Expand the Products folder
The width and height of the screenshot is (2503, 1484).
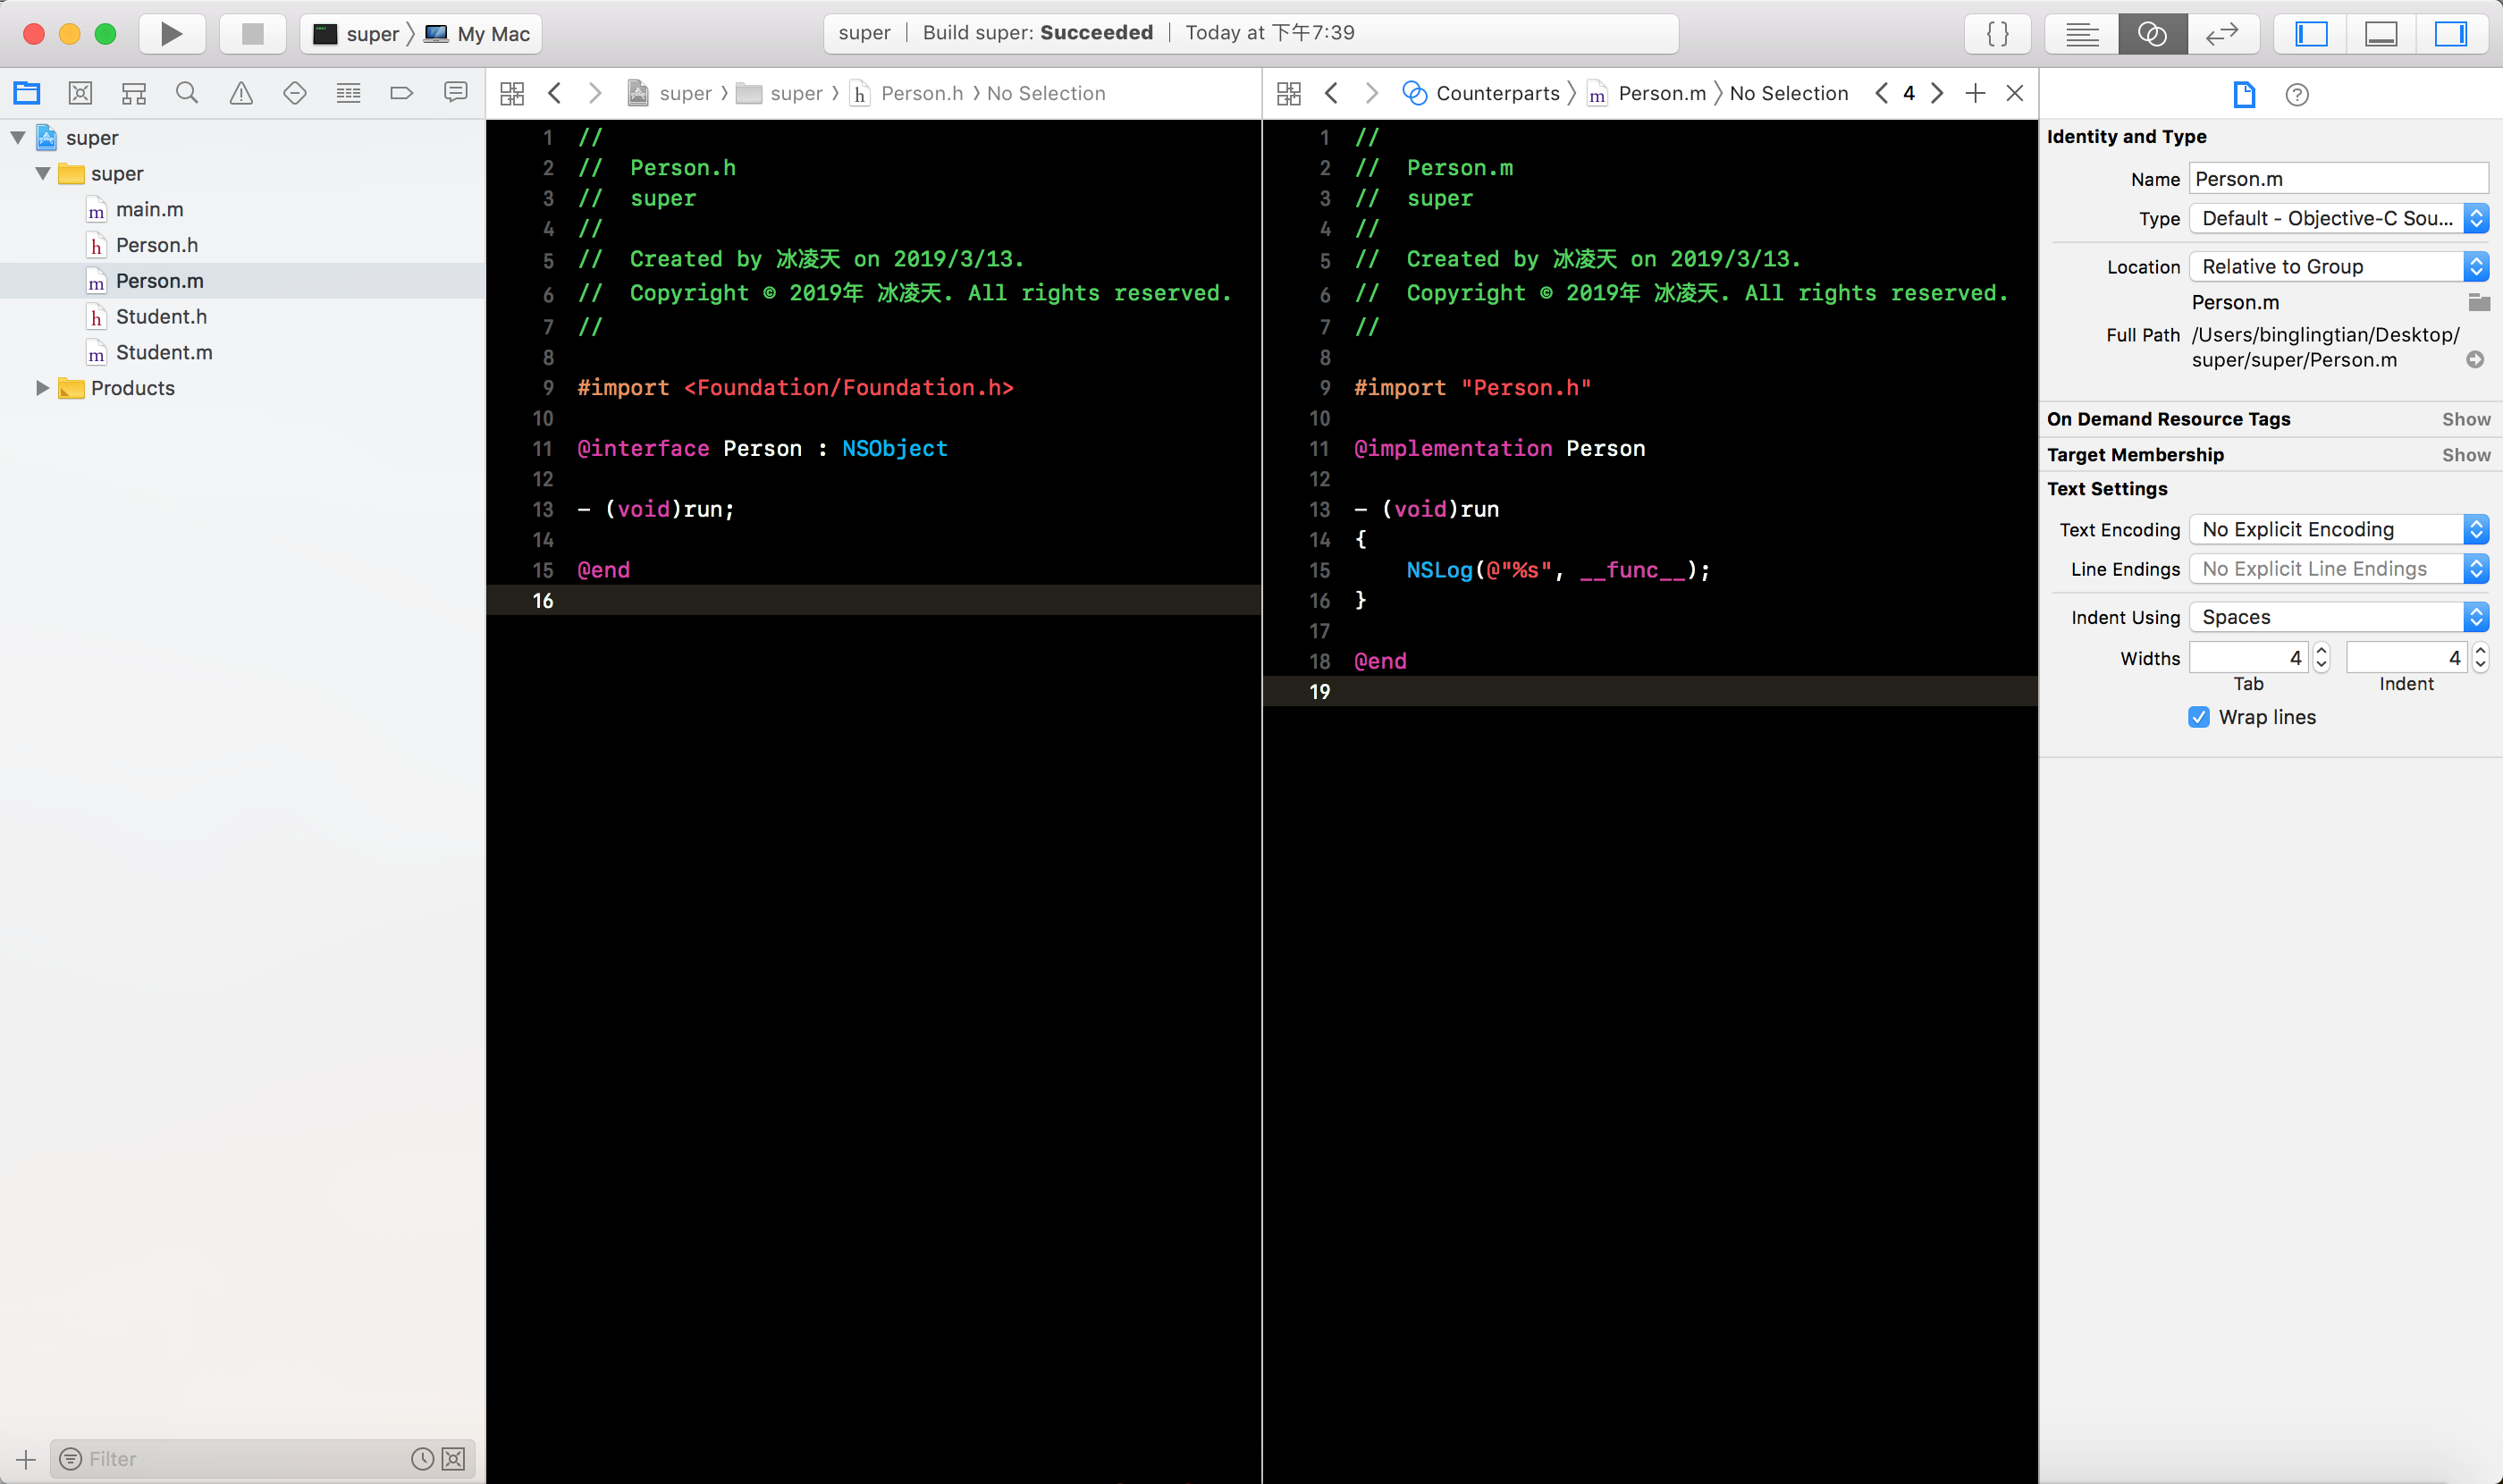(x=42, y=388)
